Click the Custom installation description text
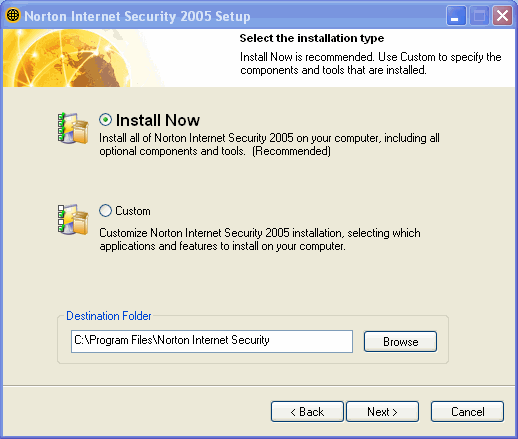The image size is (518, 439). pos(260,240)
